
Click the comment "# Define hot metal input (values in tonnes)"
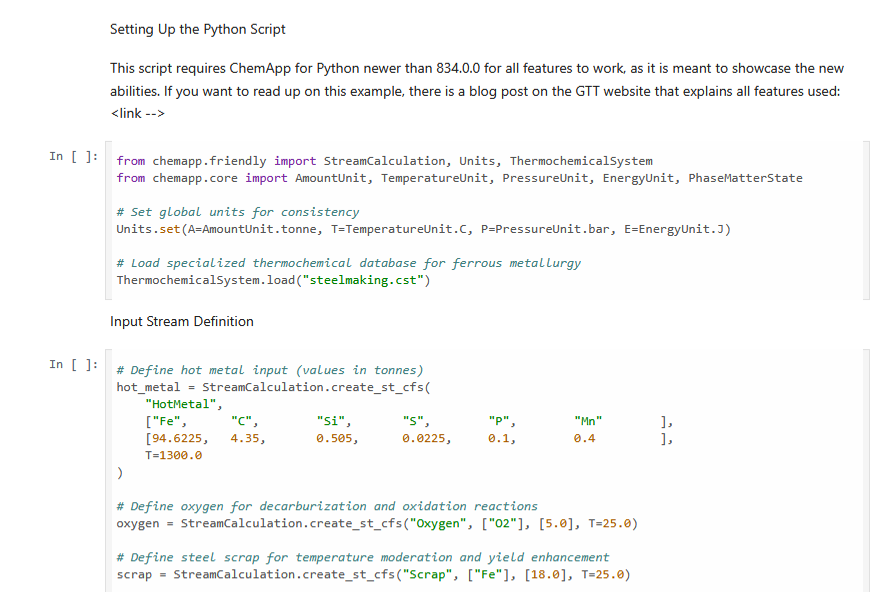(270, 370)
